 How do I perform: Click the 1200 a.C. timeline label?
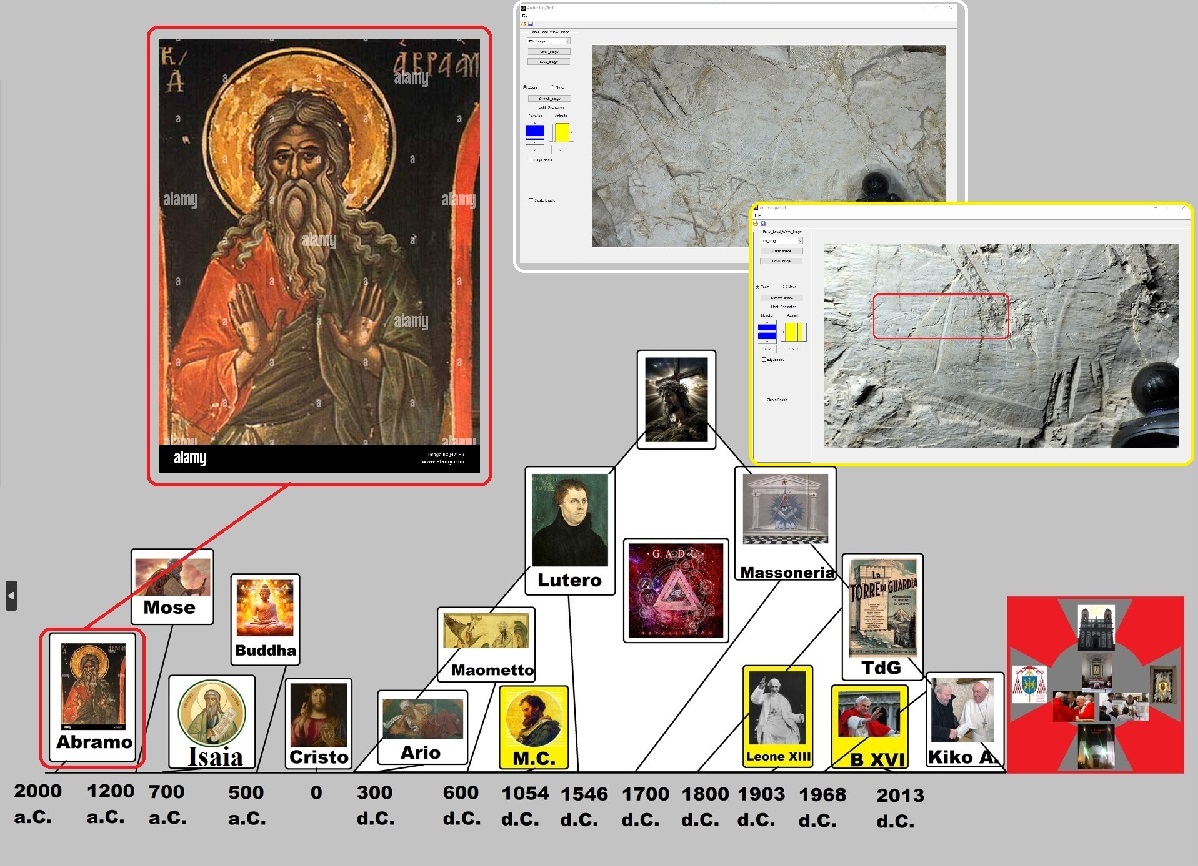tap(109, 803)
